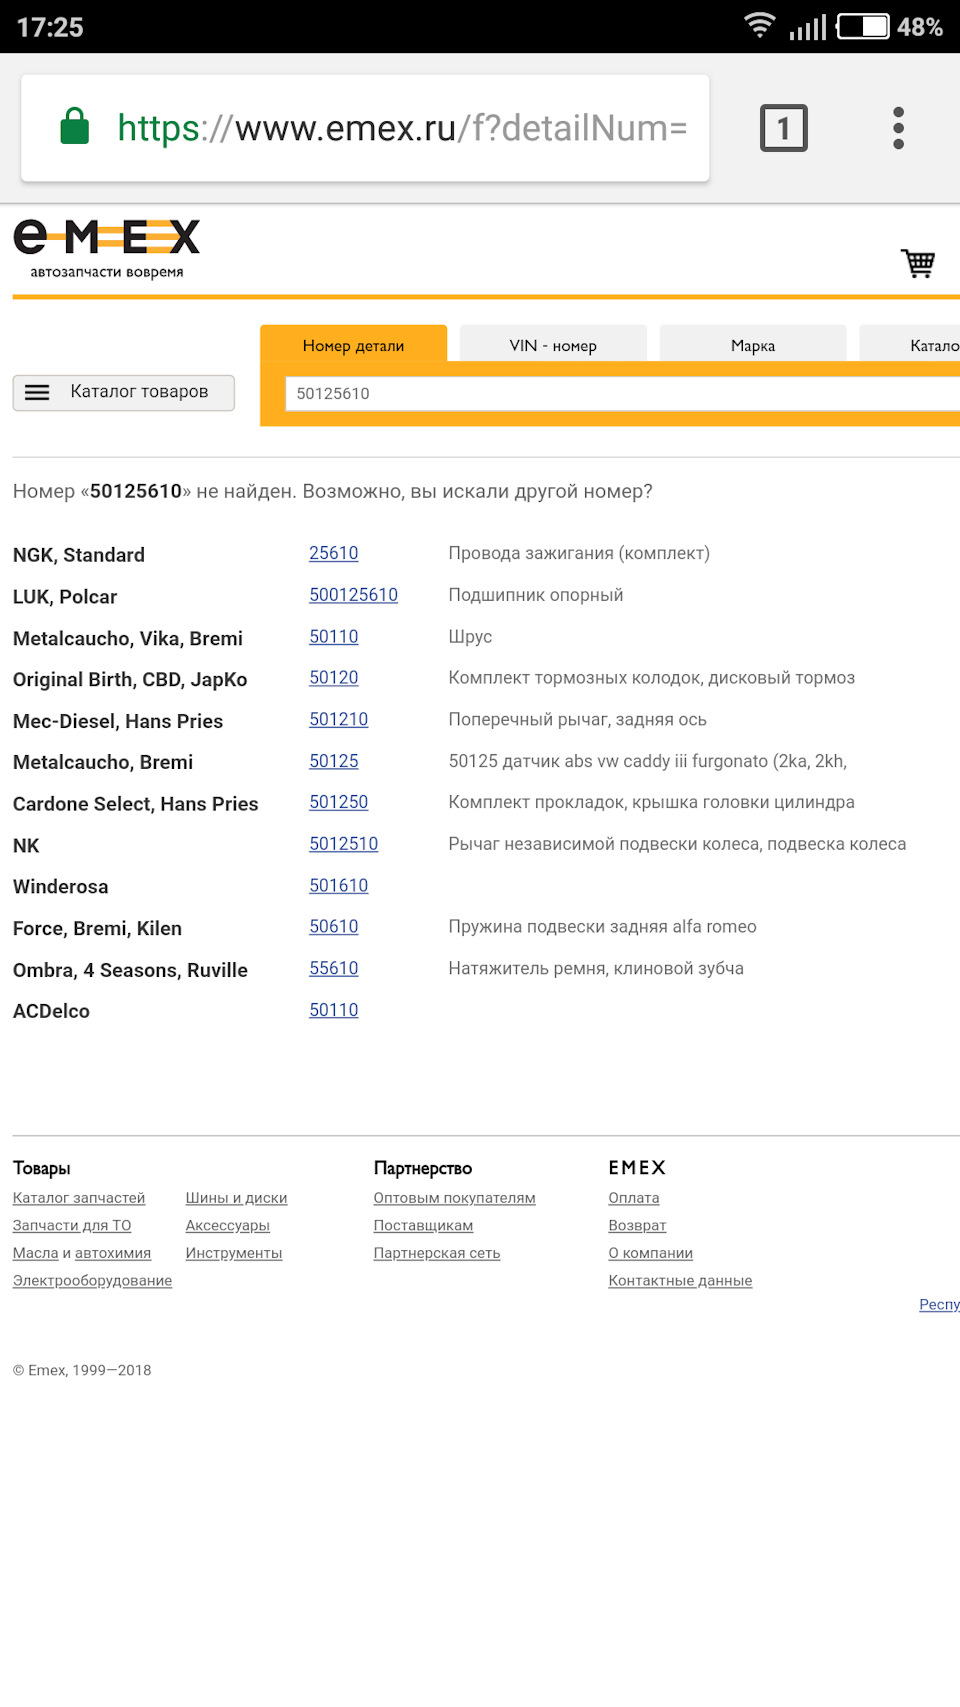The height and width of the screenshot is (1707, 960).
Task: Open part number 50120 link
Action: (334, 678)
